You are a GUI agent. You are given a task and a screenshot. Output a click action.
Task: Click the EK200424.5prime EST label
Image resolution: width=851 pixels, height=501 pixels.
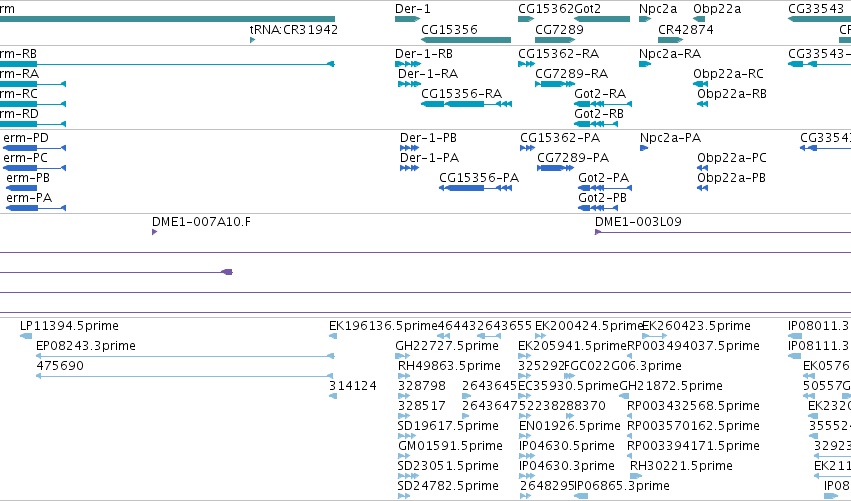click(x=589, y=326)
